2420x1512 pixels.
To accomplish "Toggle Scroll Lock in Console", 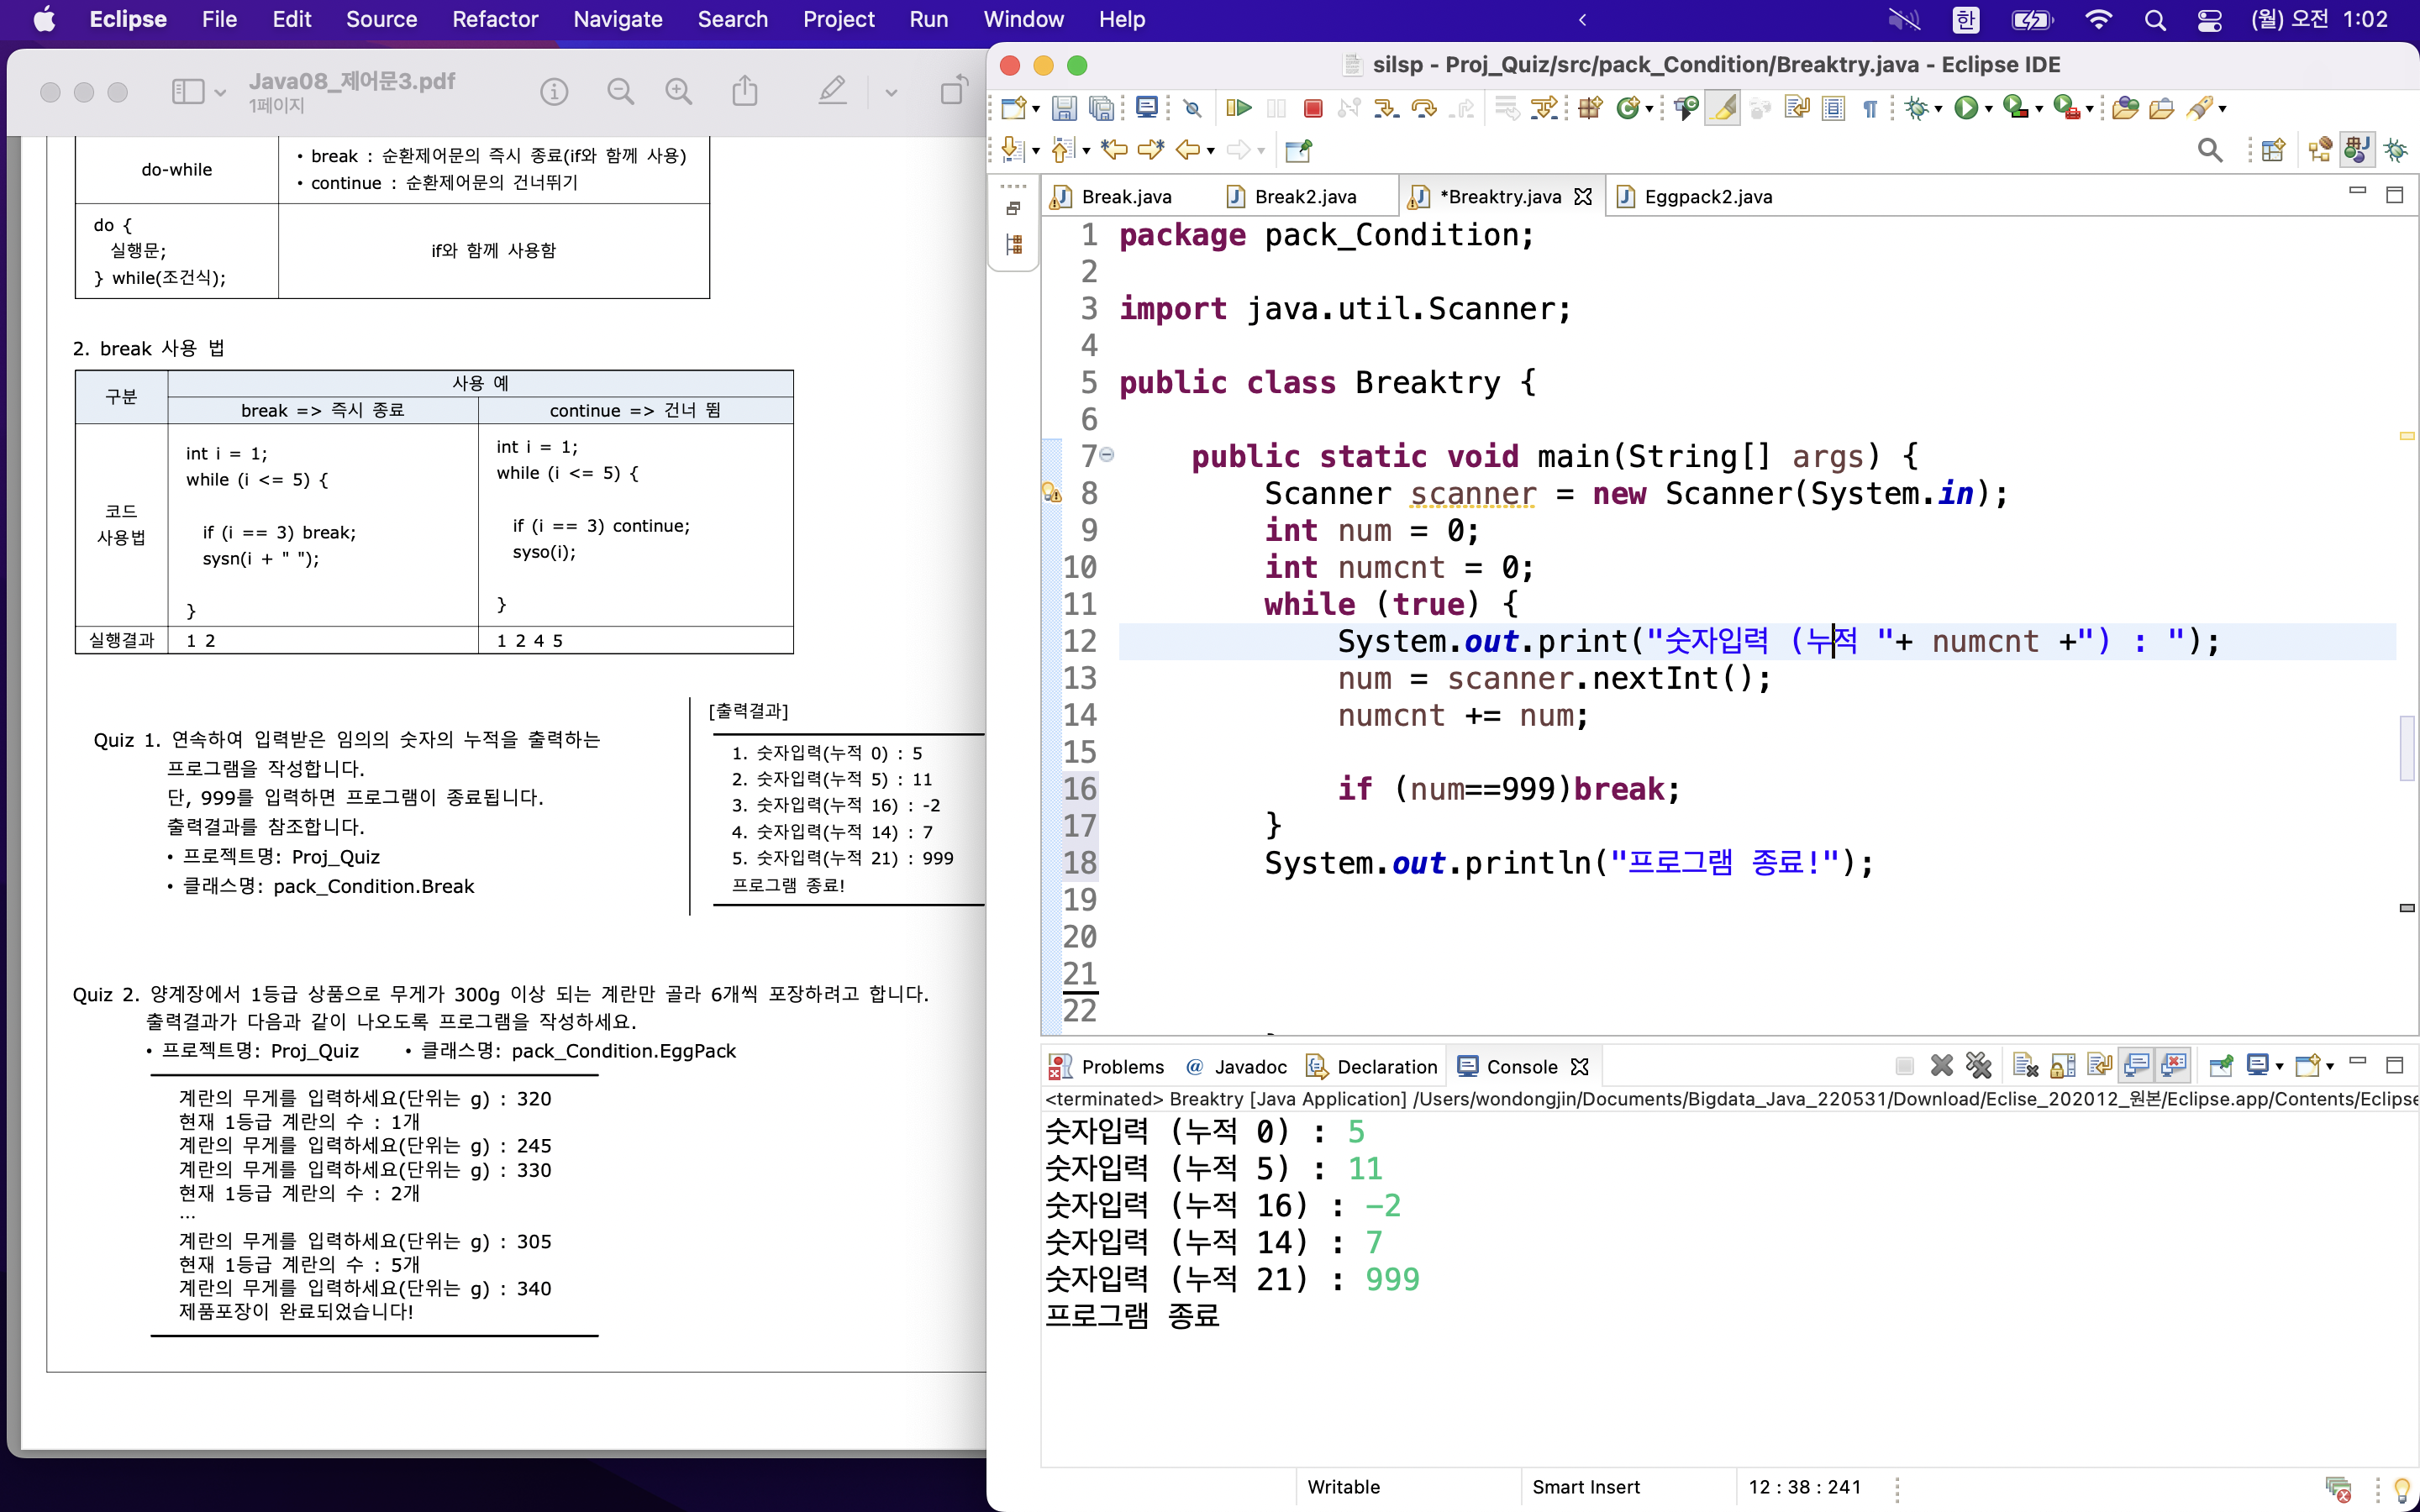I will 2062,1066.
